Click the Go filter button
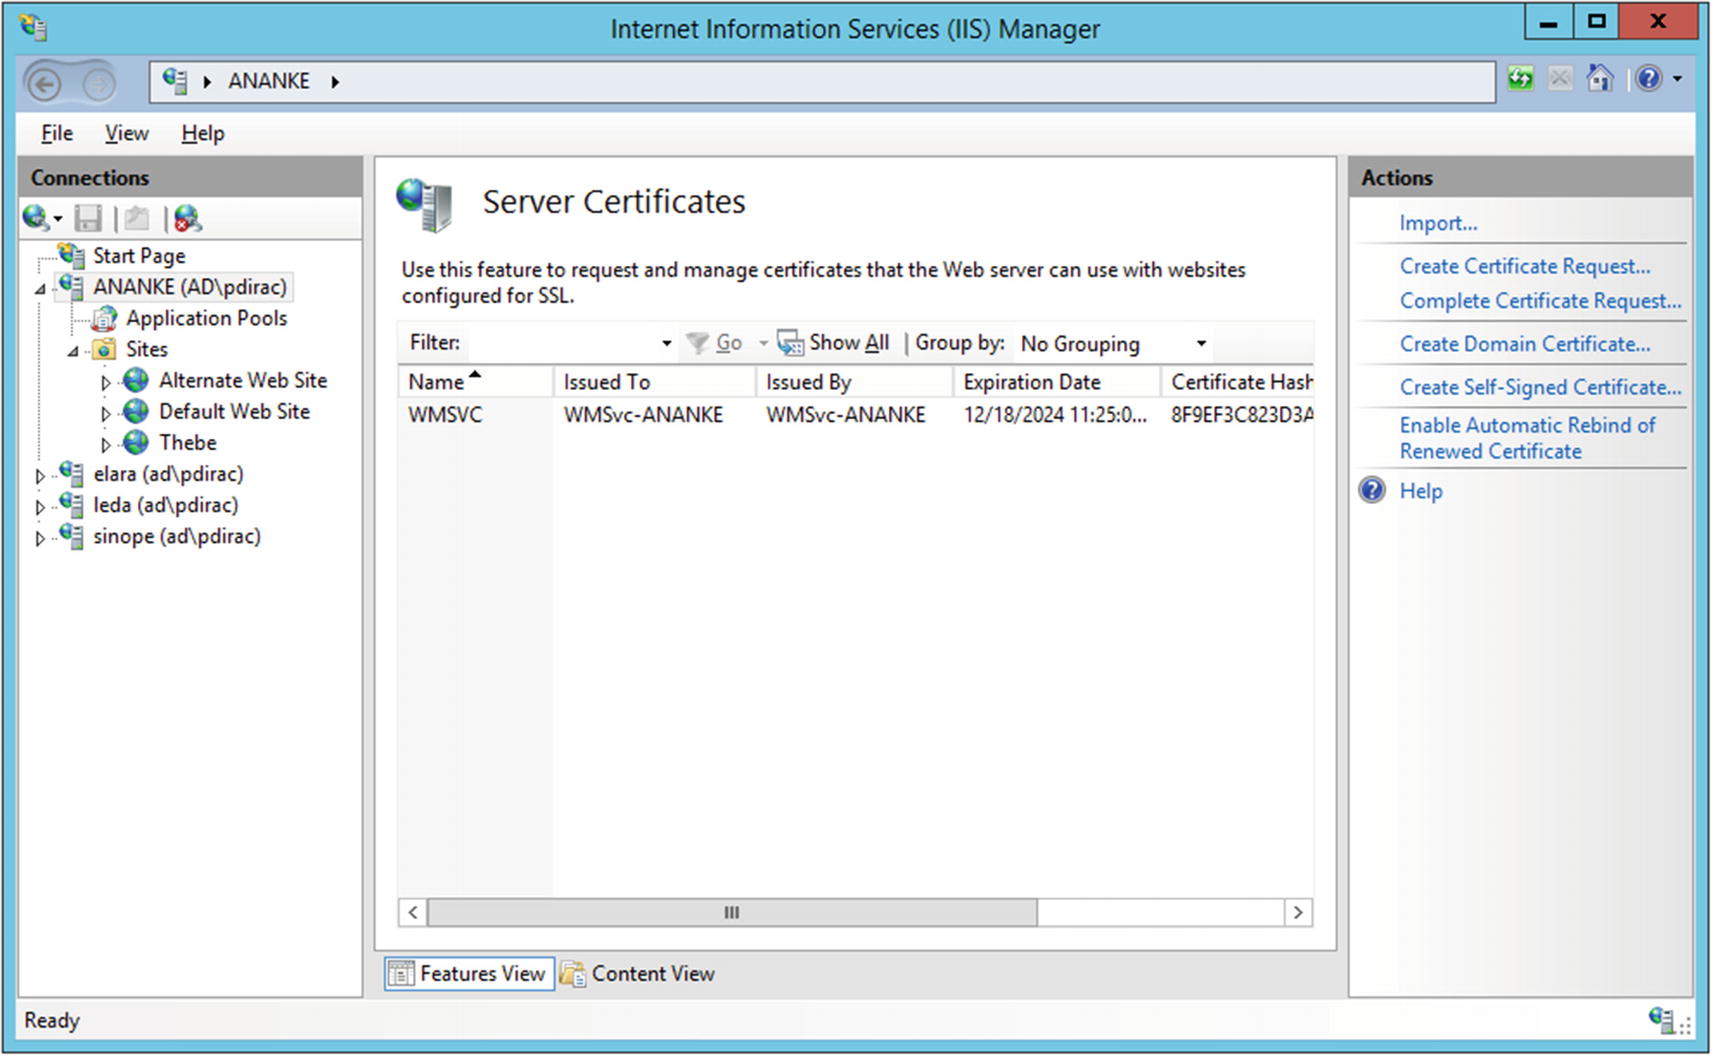Screen dimensions: 1713x1057 [715, 343]
